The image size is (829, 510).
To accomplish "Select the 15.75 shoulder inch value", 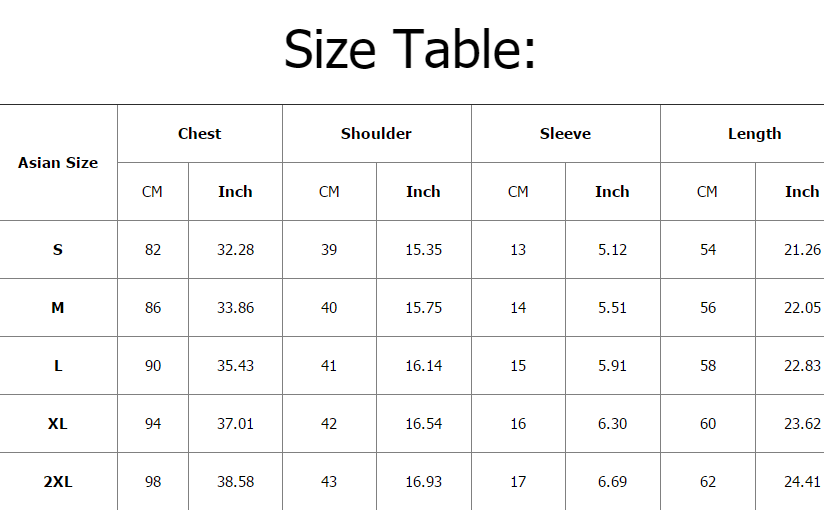I will [423, 308].
